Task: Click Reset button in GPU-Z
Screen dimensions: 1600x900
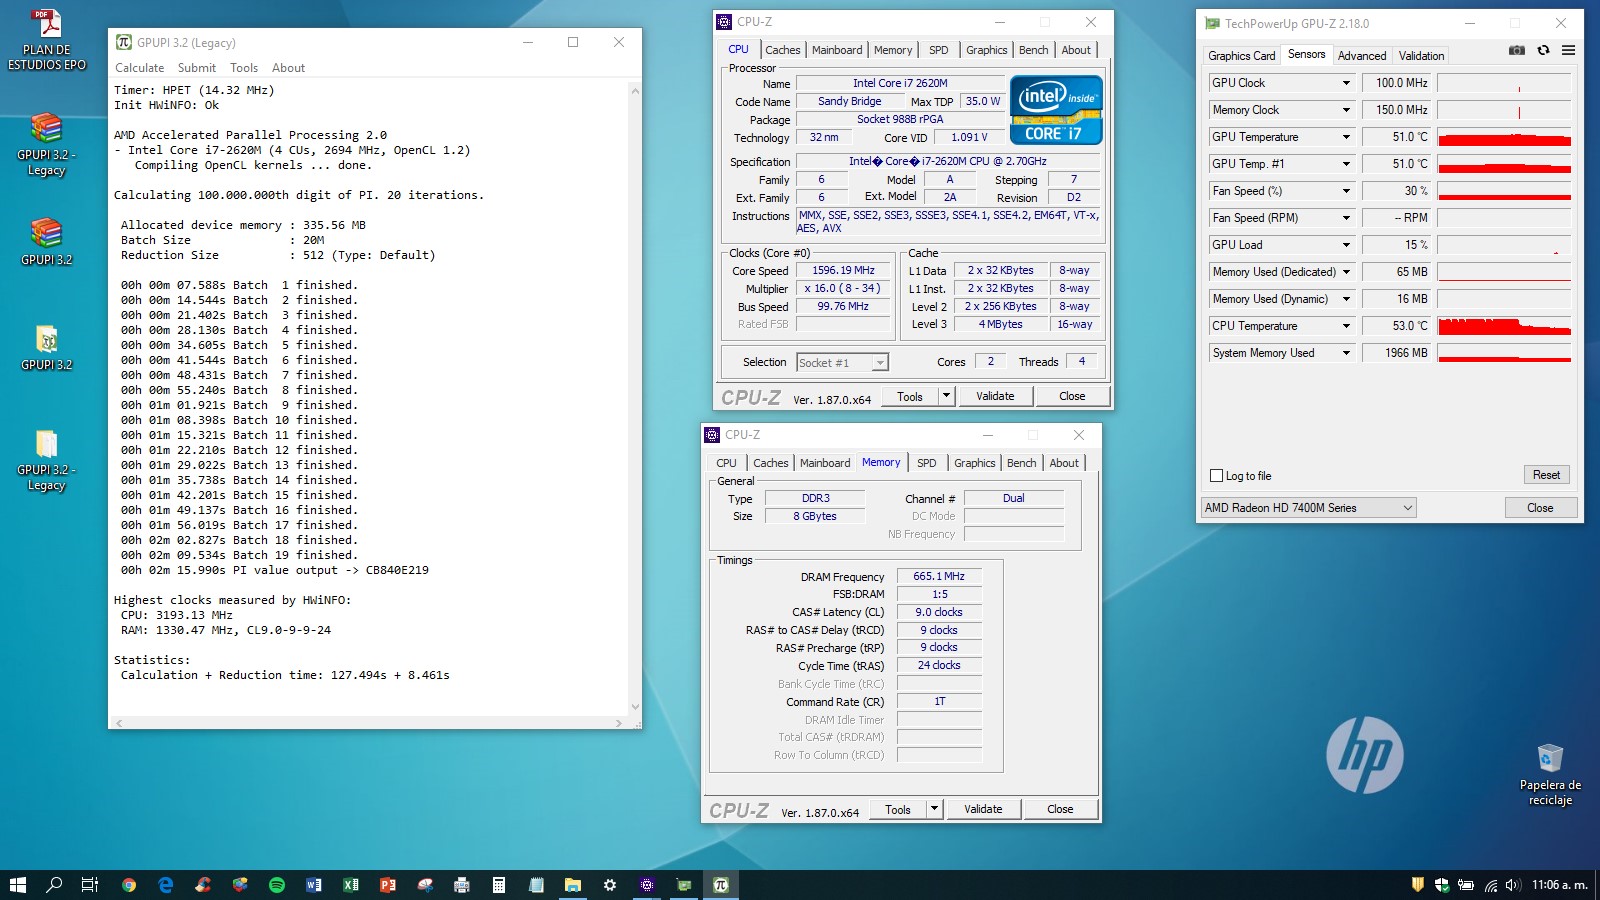Action: 1546,475
